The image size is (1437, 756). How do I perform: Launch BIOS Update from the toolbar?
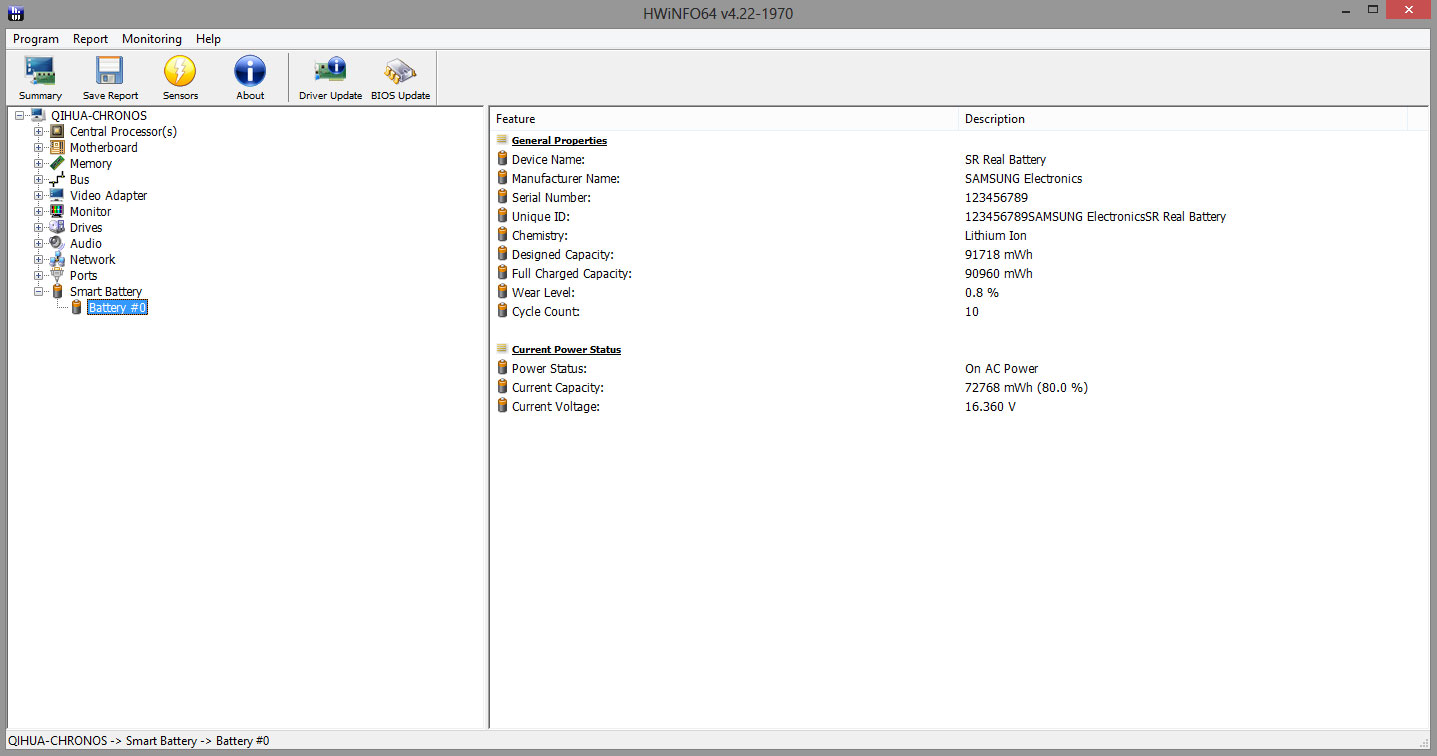(x=400, y=78)
